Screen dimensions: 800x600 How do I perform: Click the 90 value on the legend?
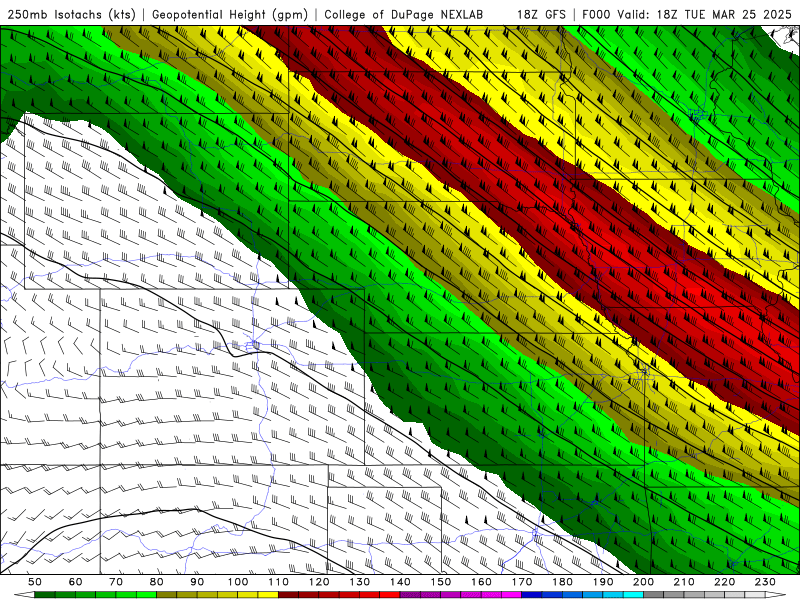click(x=197, y=582)
